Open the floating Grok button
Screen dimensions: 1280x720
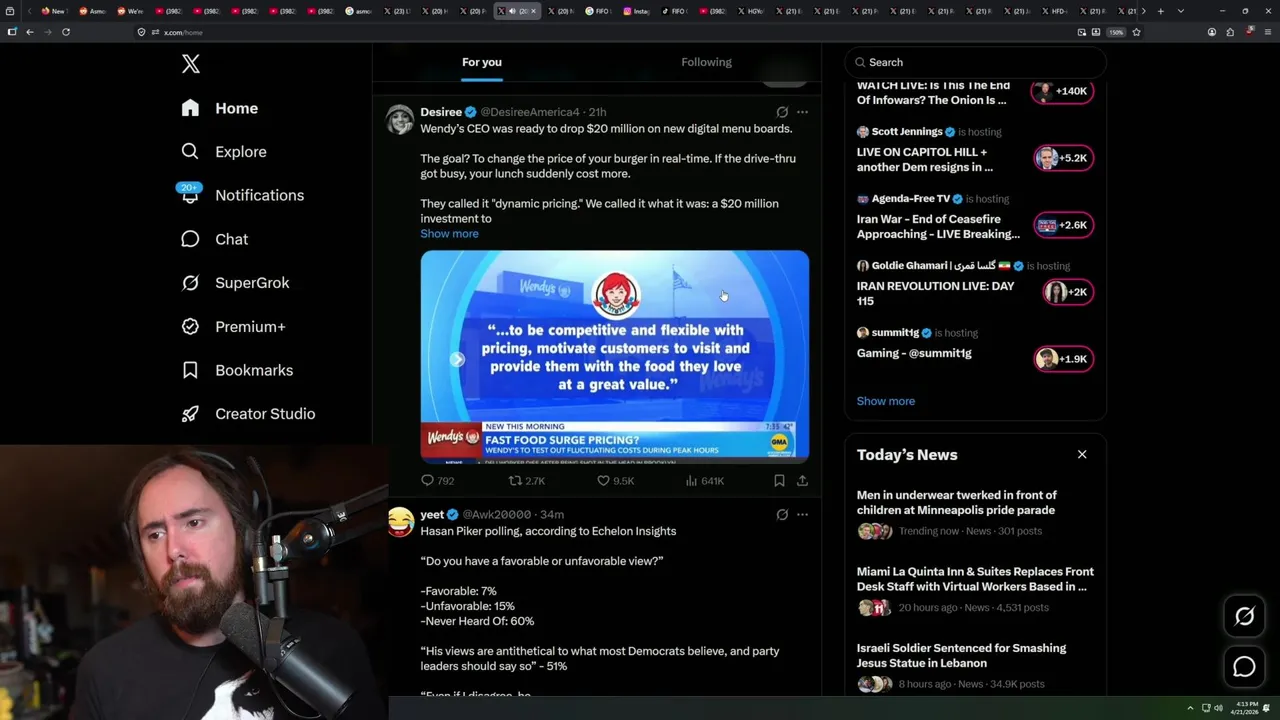point(1244,617)
